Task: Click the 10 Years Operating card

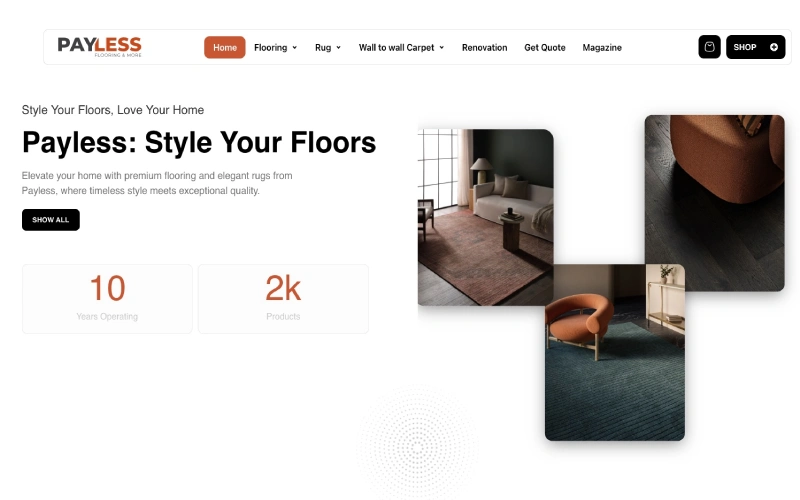Action: click(107, 299)
